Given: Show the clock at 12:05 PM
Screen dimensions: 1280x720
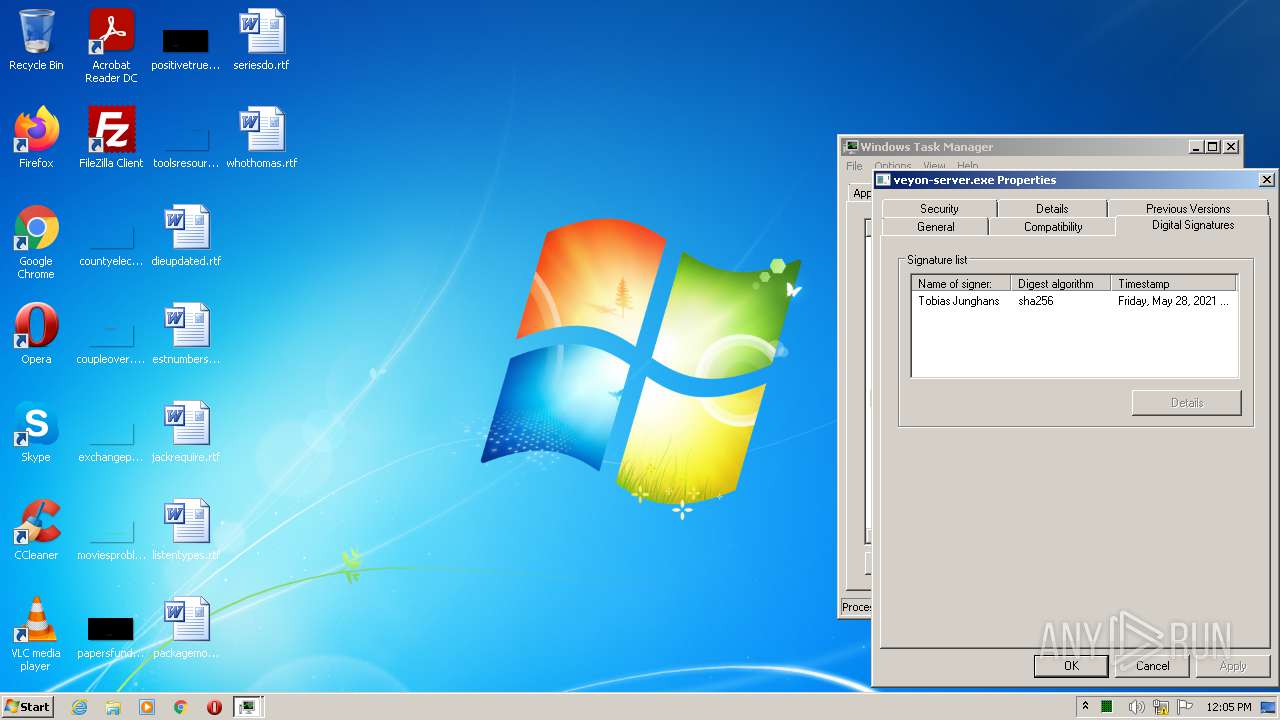Looking at the screenshot, I should tap(1229, 707).
